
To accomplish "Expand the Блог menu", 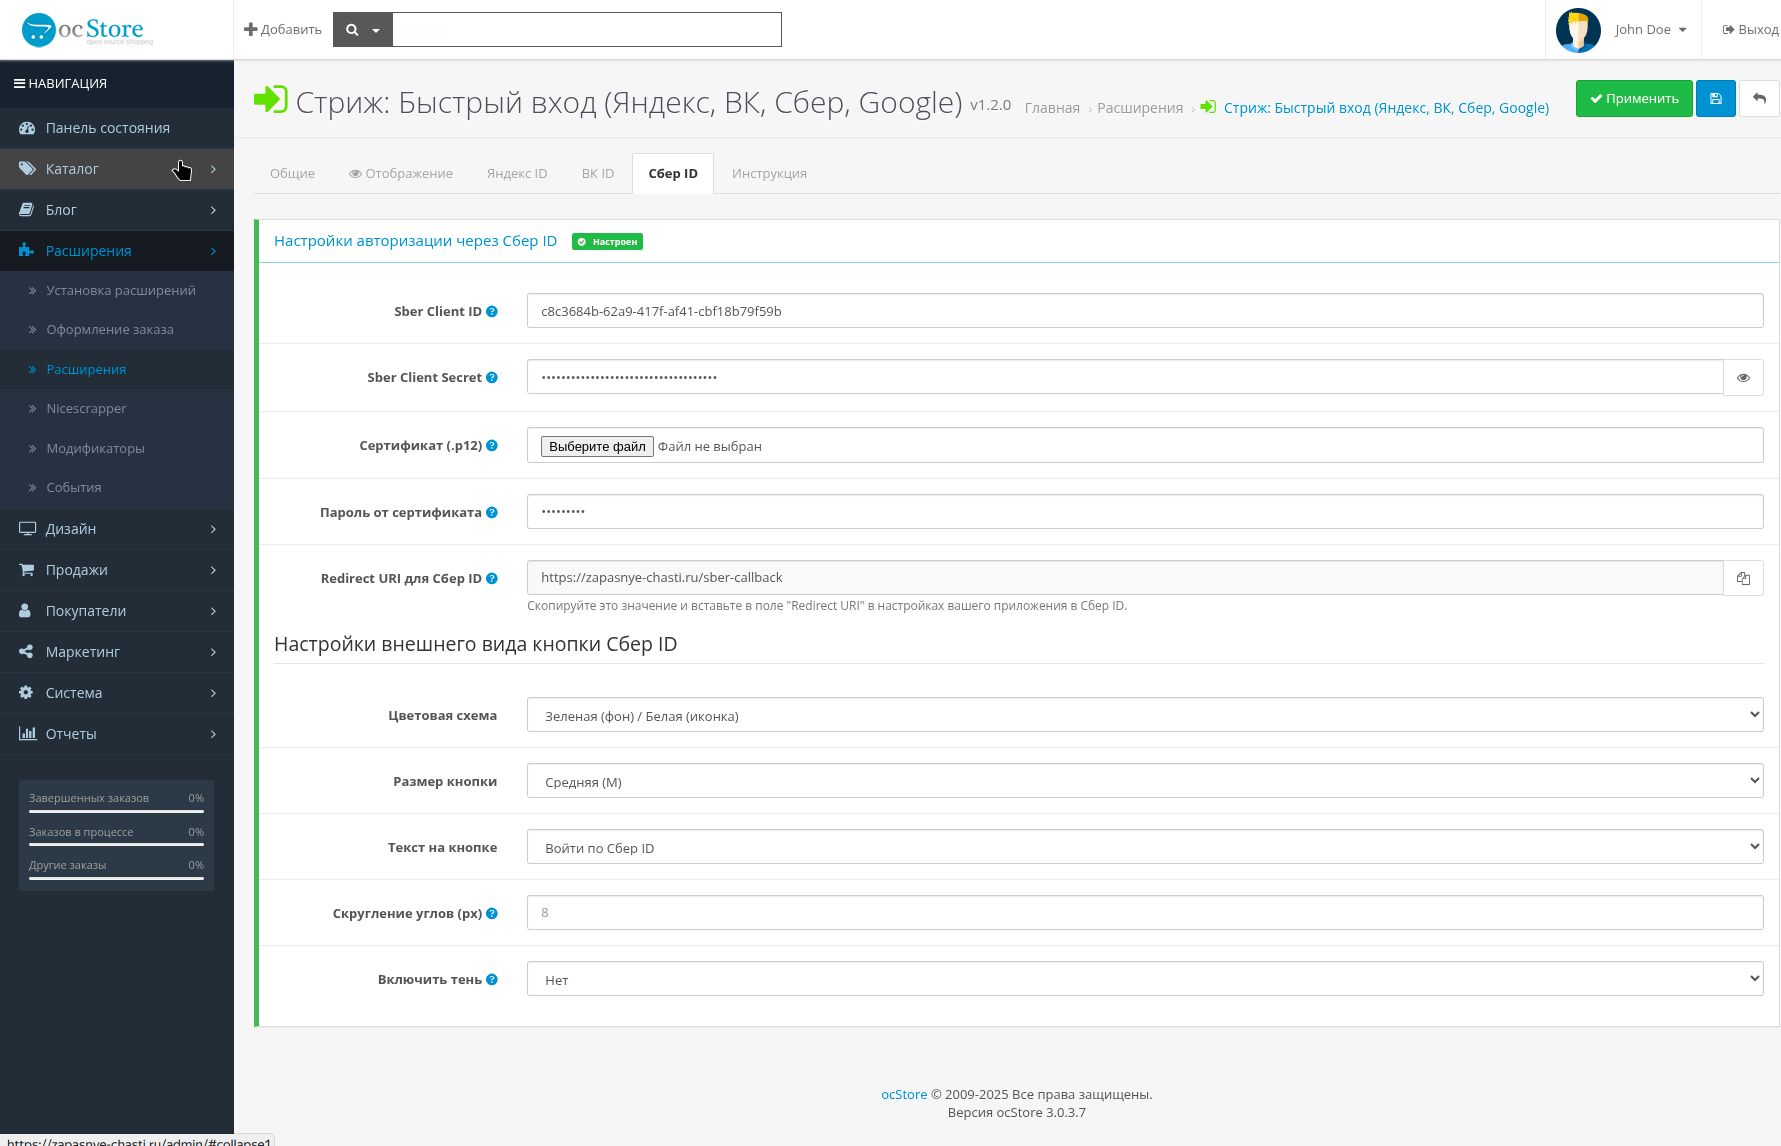I will 117,210.
